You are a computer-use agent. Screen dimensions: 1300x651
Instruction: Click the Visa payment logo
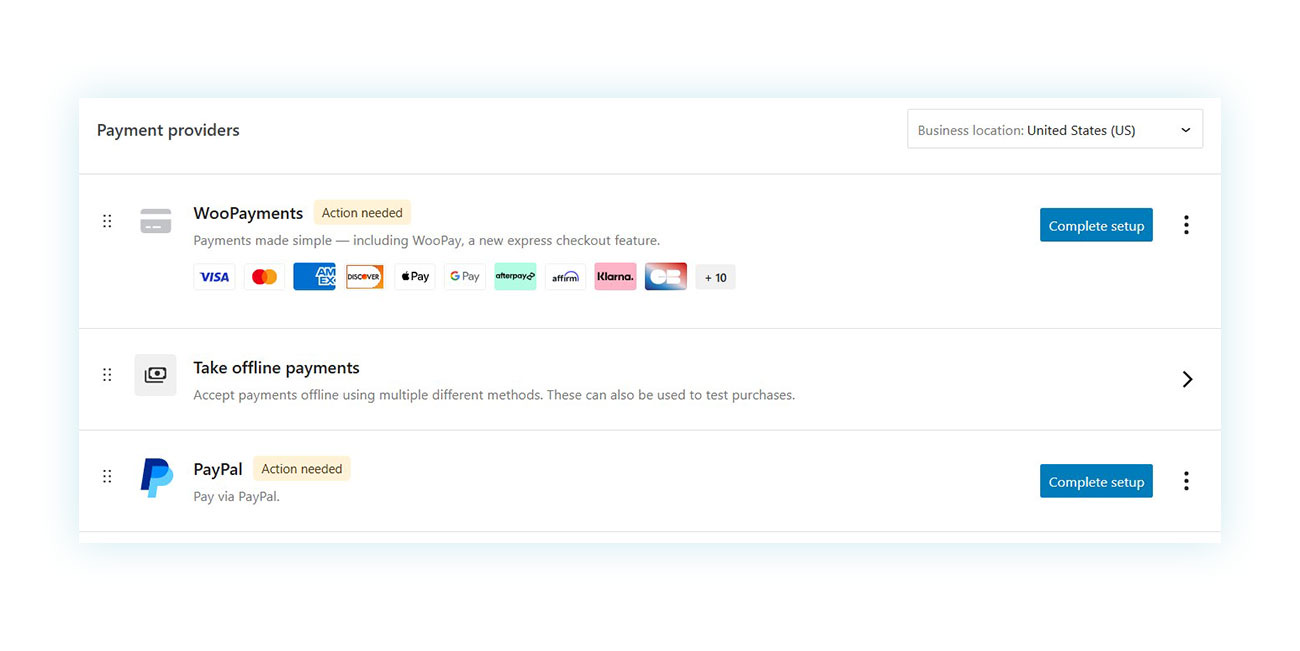[214, 277]
